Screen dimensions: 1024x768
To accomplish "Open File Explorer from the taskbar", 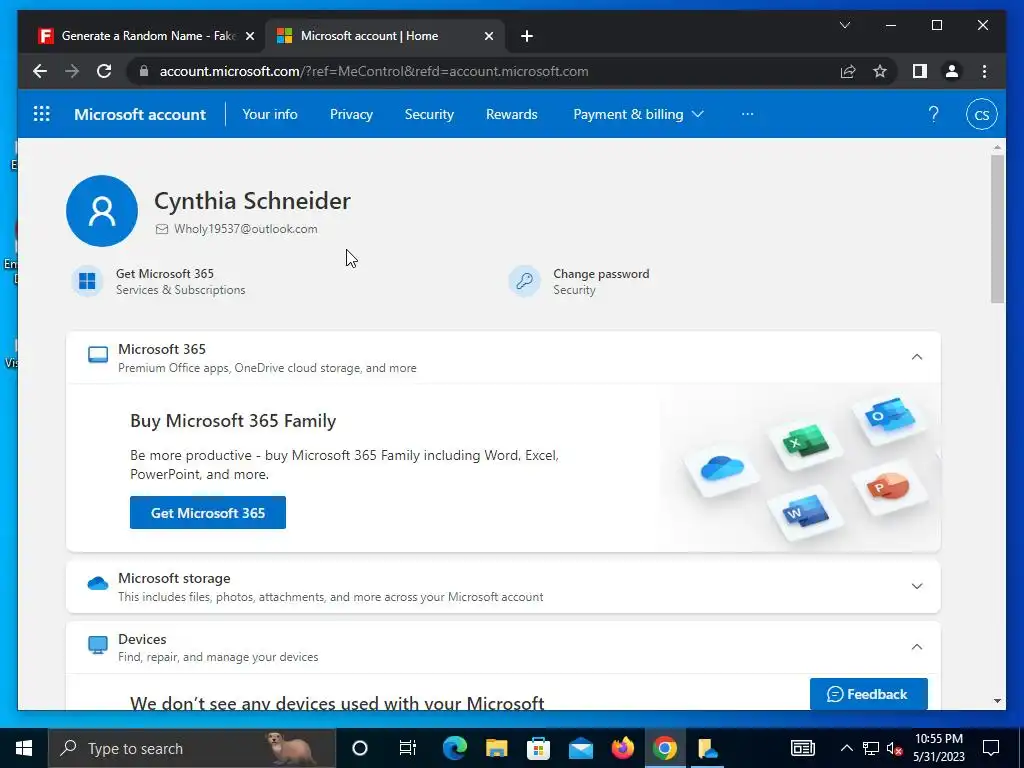I will click(496, 748).
